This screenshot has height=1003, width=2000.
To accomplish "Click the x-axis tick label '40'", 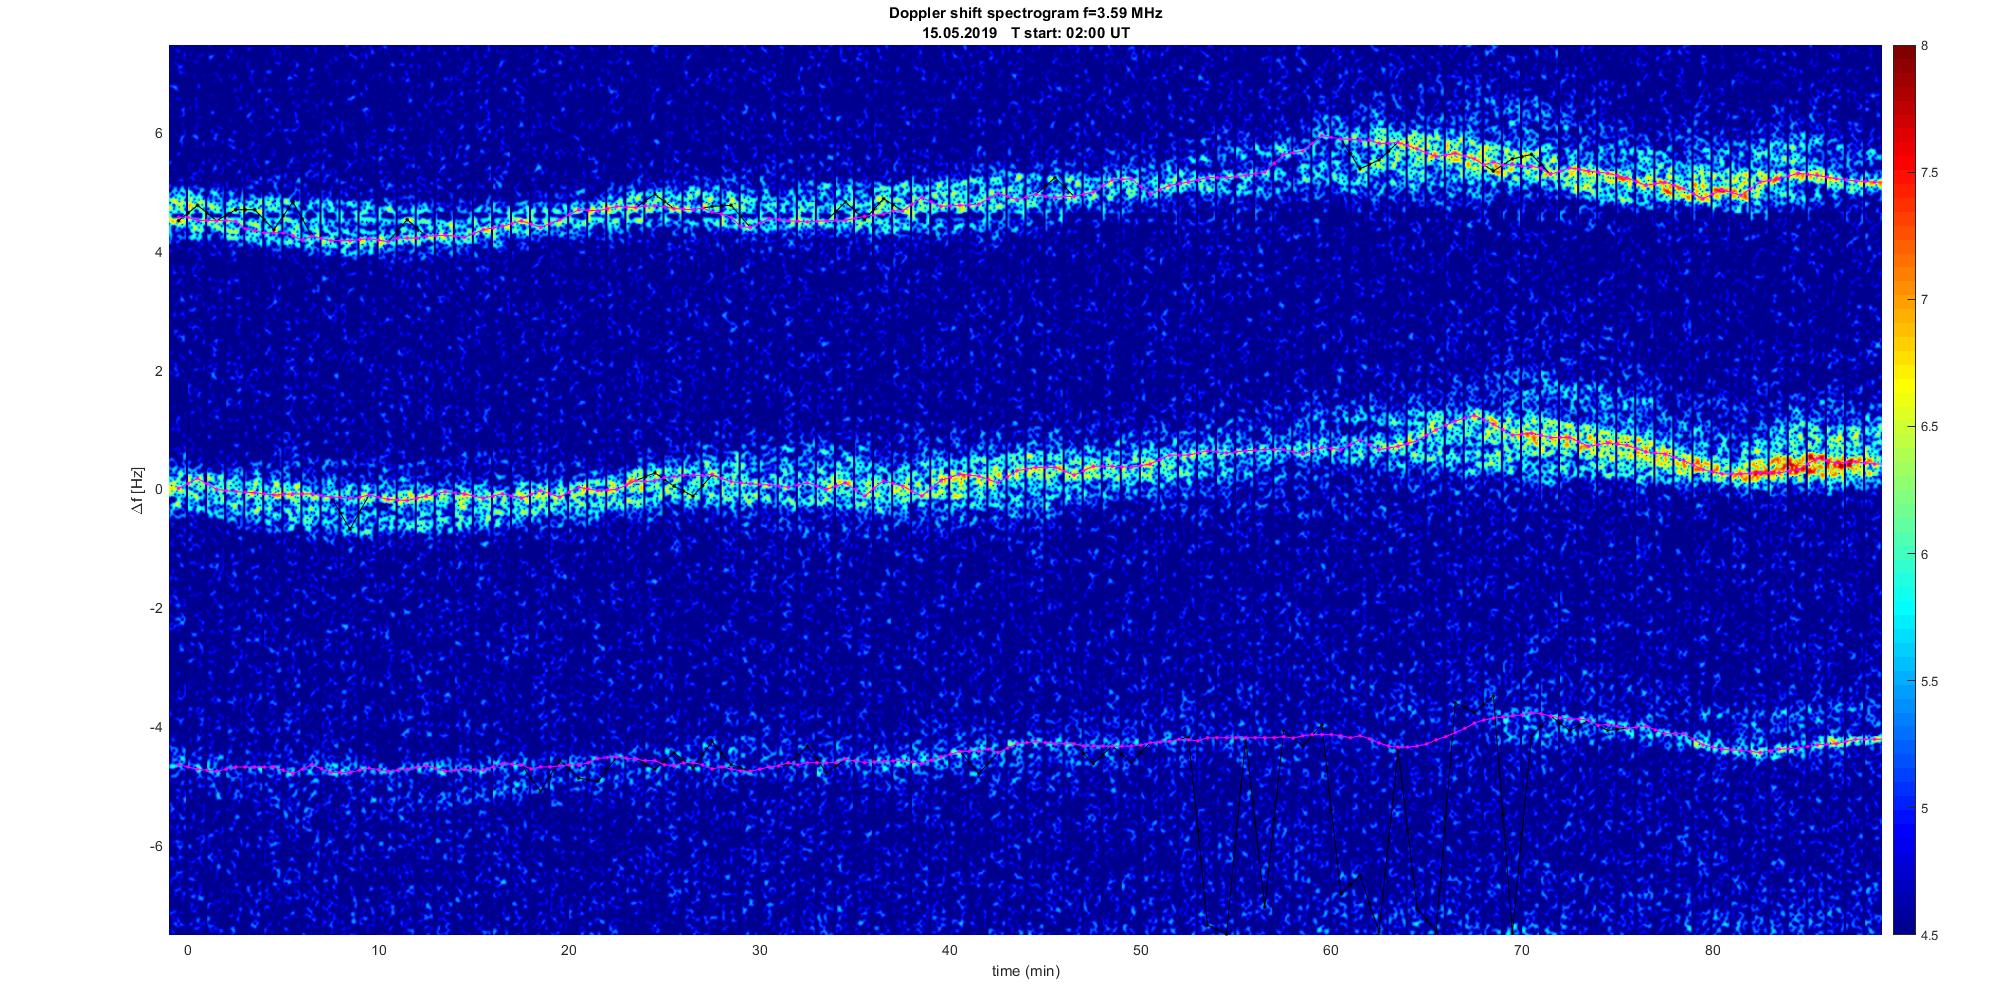I will point(950,951).
